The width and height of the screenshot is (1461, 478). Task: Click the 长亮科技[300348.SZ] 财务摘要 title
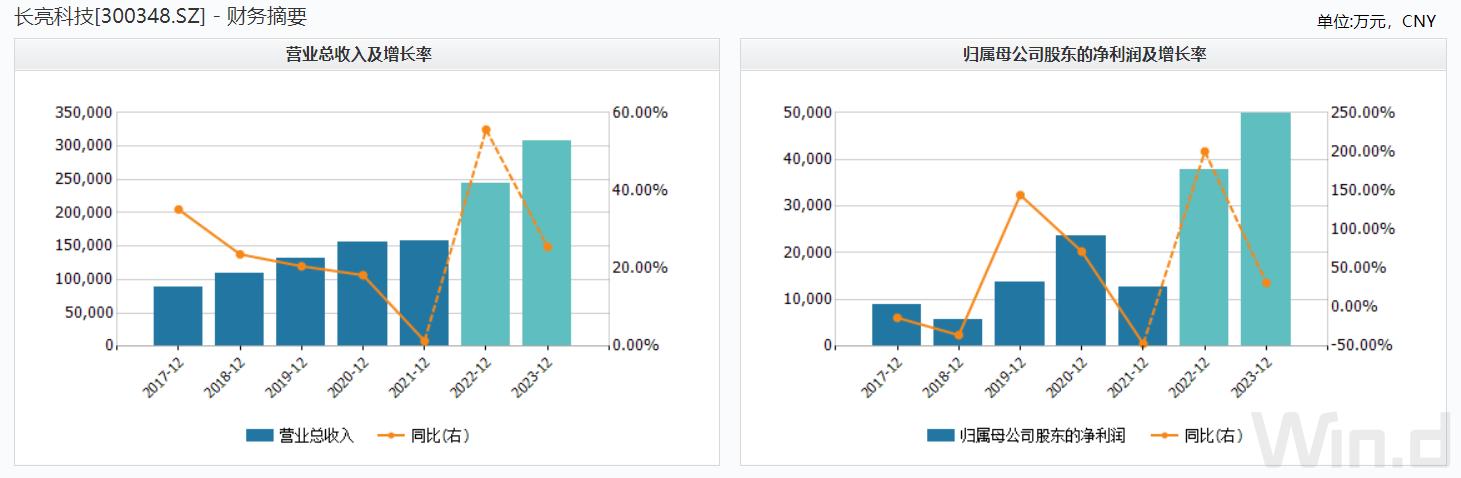[161, 15]
